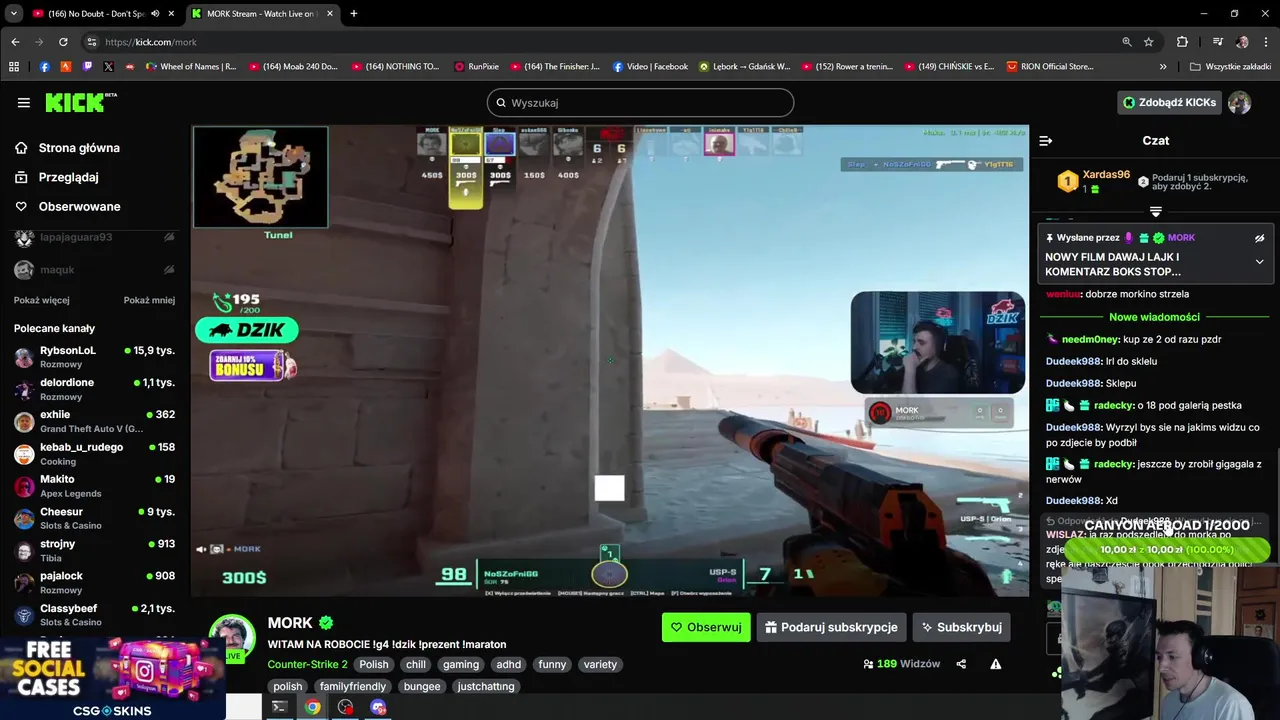Open the strojny Tibia channel

94,550
